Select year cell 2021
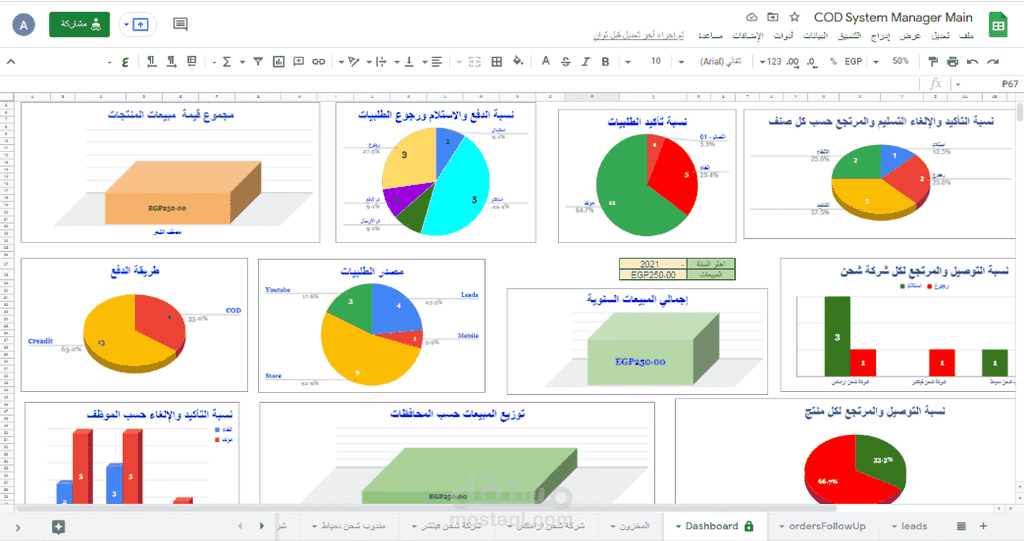This screenshot has width=1024, height=541. pyautogui.click(x=652, y=265)
